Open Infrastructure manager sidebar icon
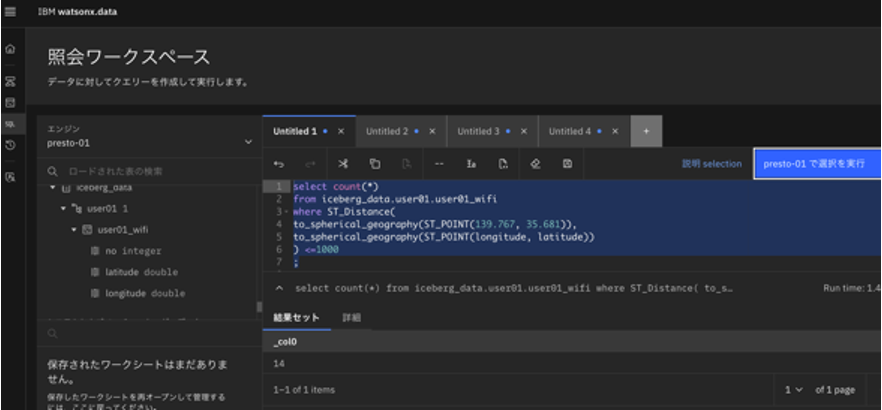Screen dimensions: 882x410 [10, 82]
